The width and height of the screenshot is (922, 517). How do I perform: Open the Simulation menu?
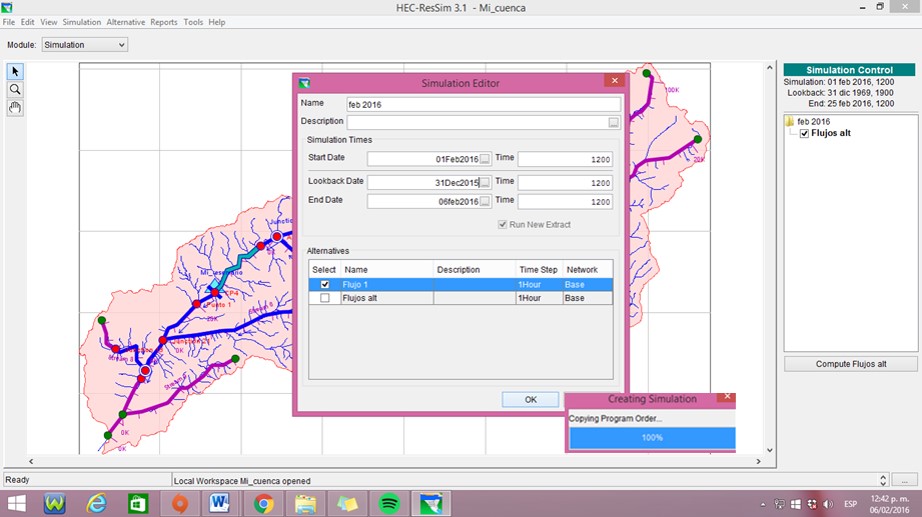pos(82,22)
